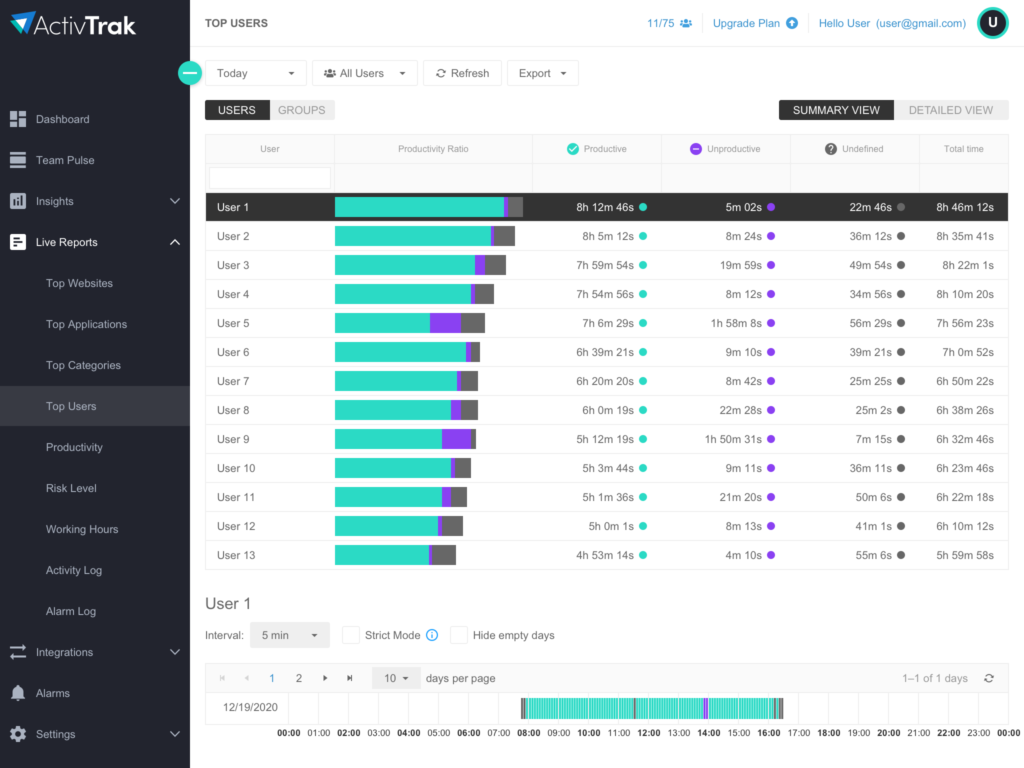Open the Today date range selector
The image size is (1024, 768).
pyautogui.click(x=255, y=72)
